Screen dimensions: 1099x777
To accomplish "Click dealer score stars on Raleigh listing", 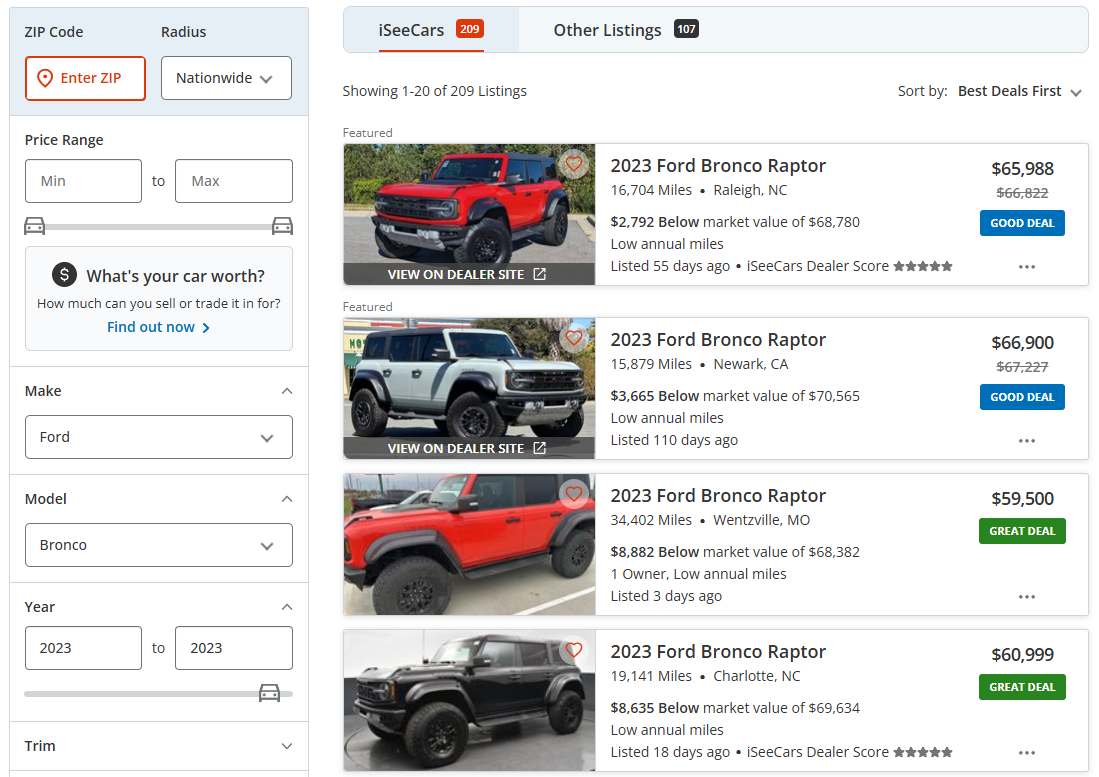I will coord(923,266).
